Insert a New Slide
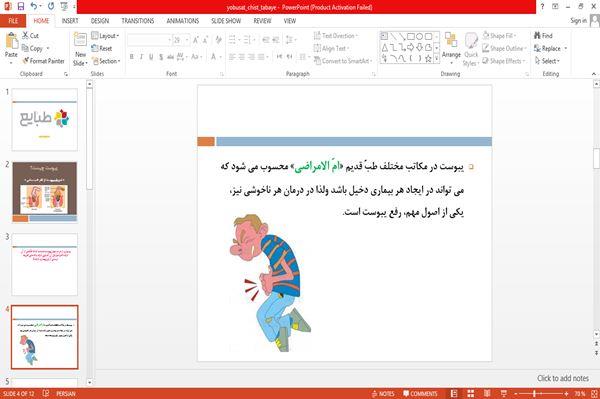The width and height of the screenshot is (600, 399). point(80,49)
